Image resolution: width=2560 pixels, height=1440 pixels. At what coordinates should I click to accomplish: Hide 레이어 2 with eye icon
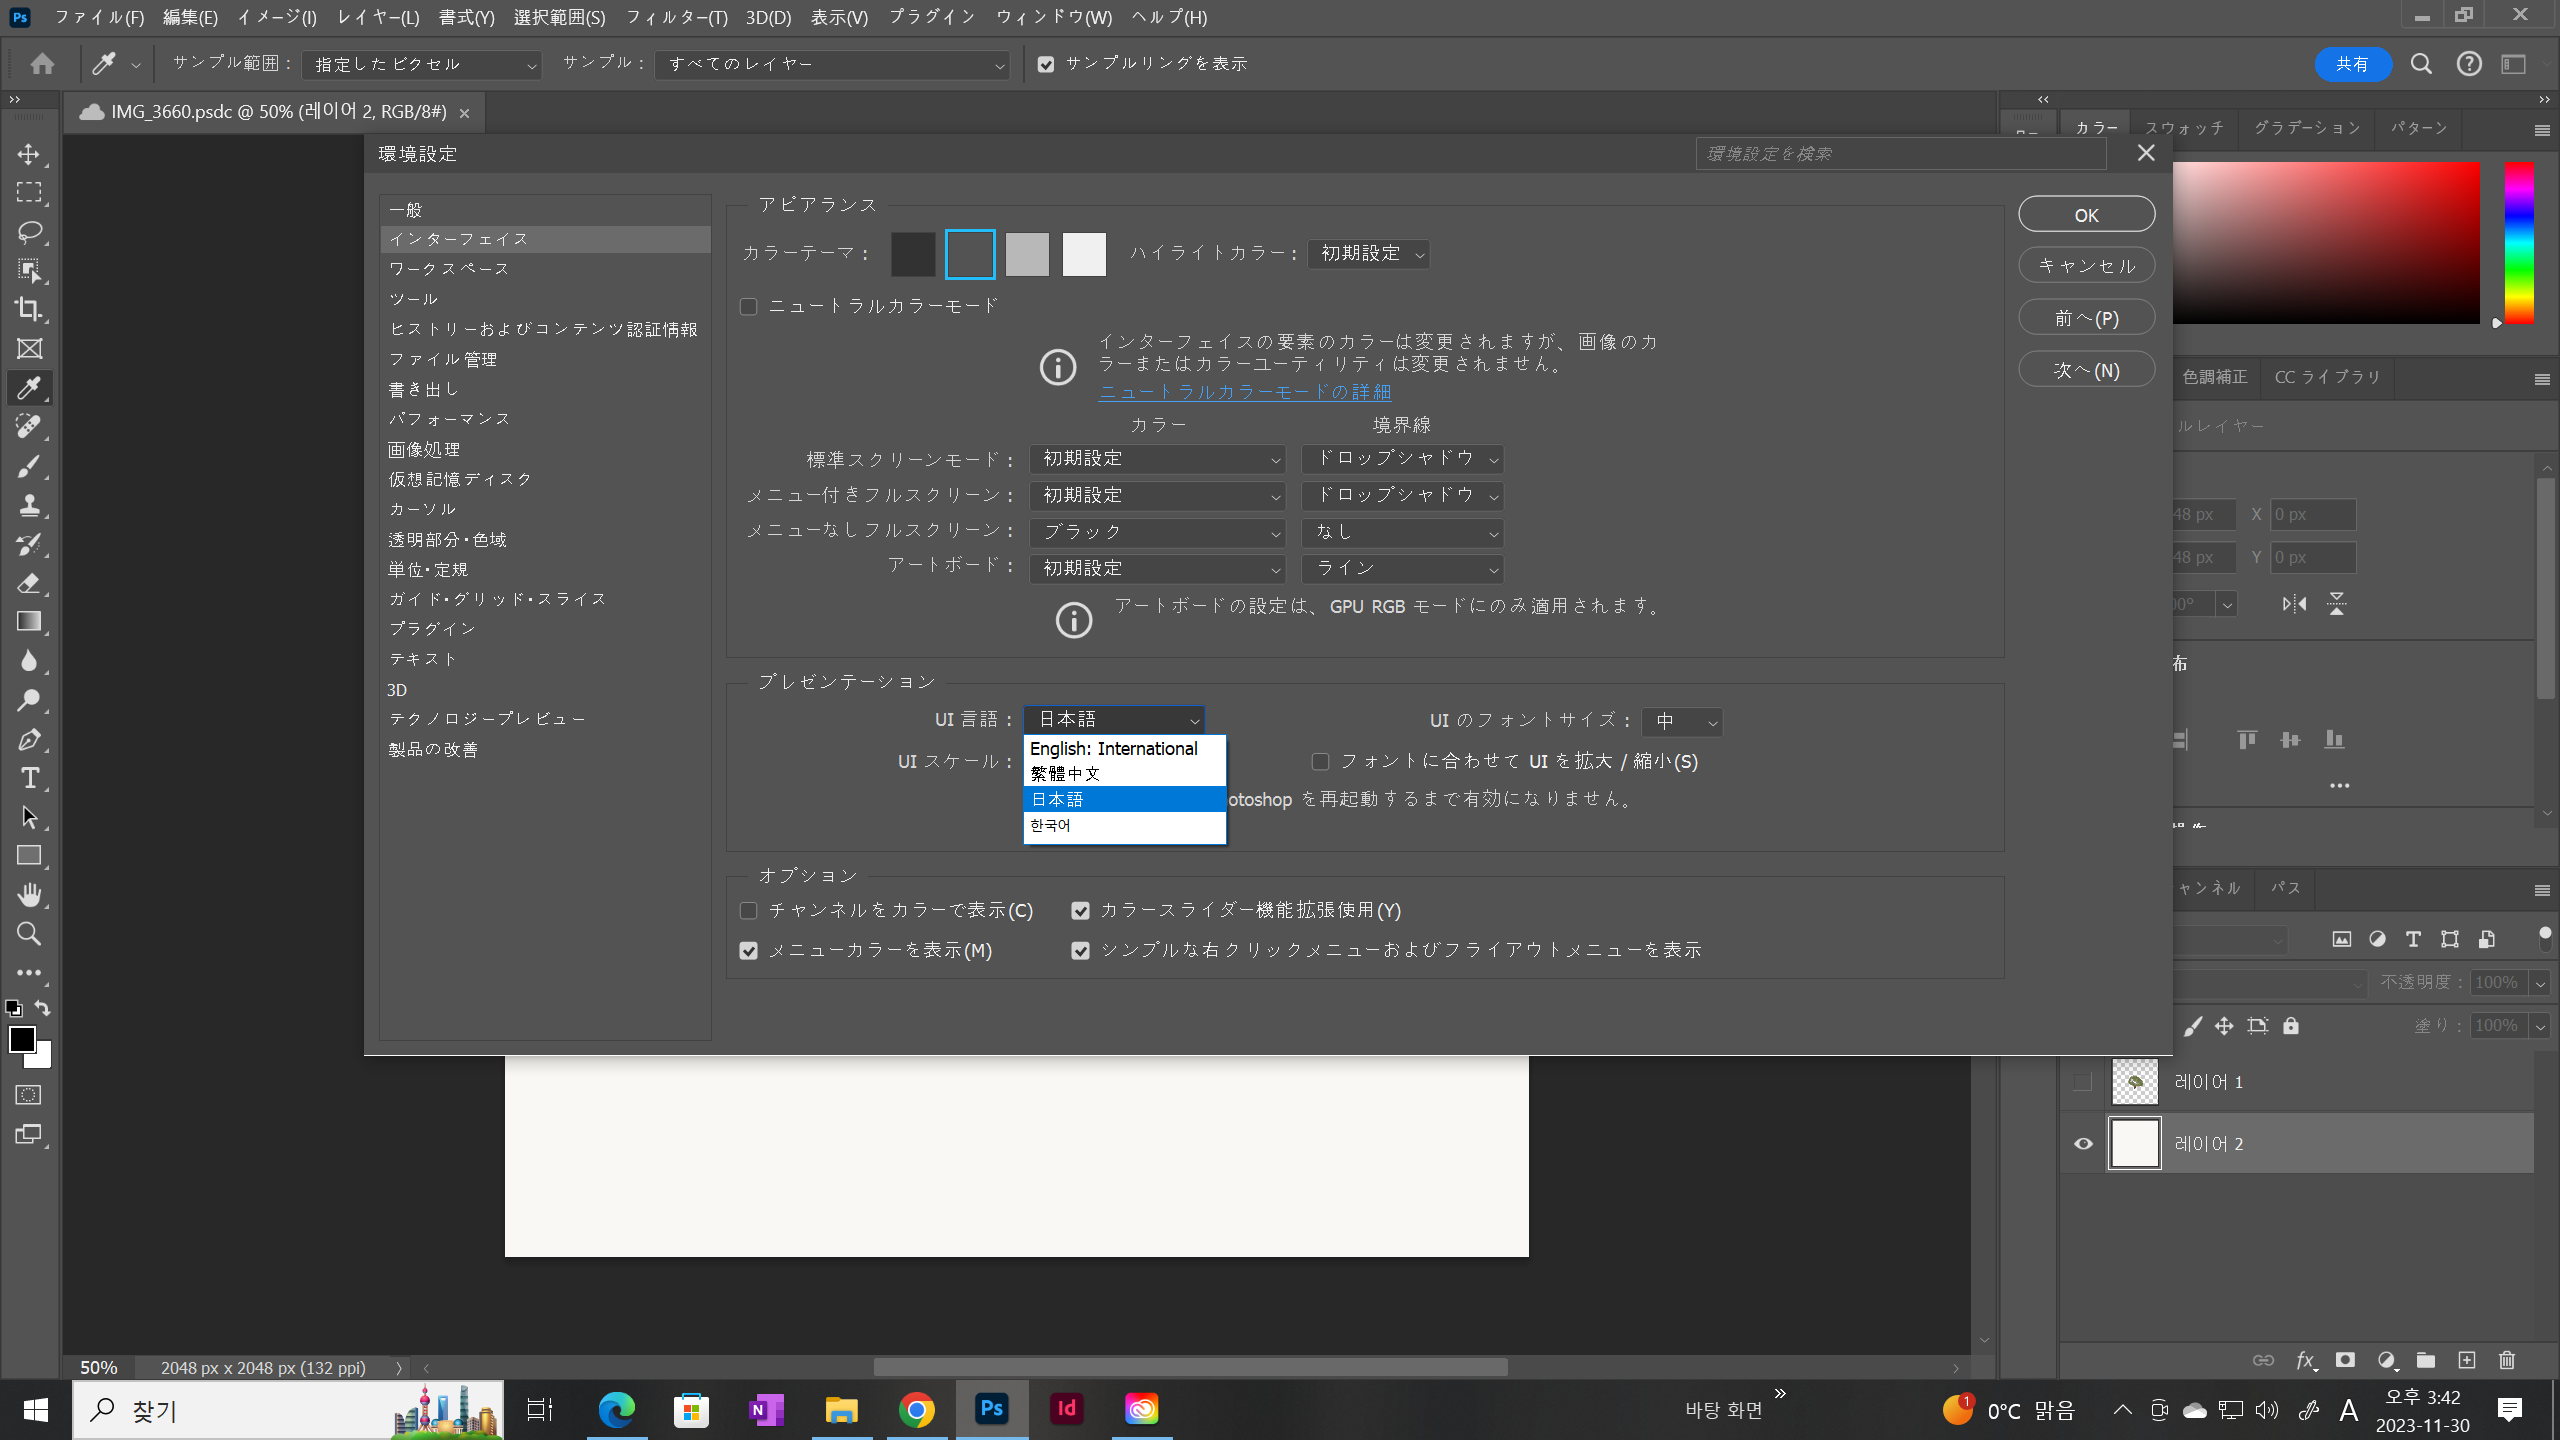coord(2083,1144)
